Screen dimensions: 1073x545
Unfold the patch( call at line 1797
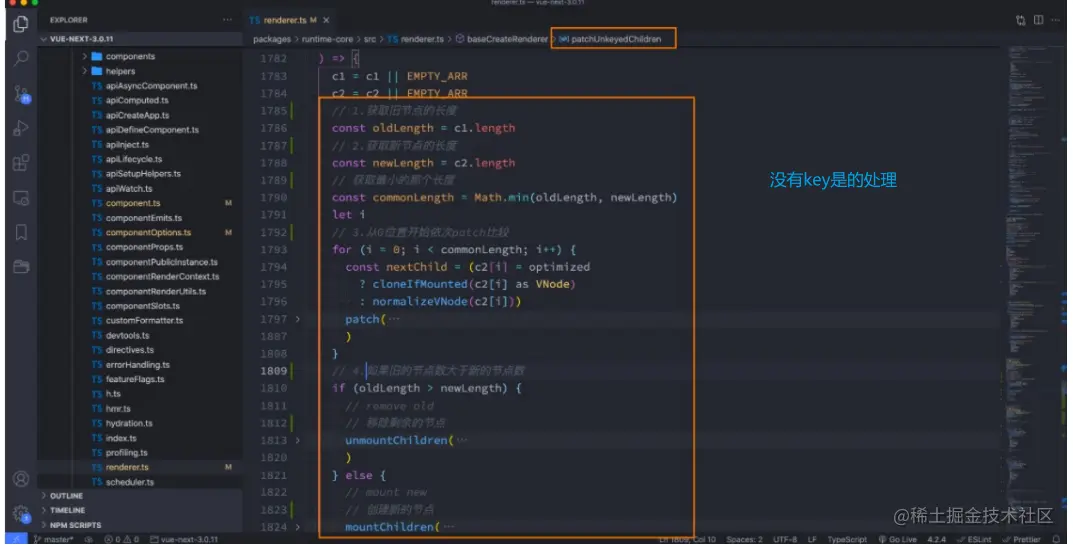pyautogui.click(x=298, y=320)
